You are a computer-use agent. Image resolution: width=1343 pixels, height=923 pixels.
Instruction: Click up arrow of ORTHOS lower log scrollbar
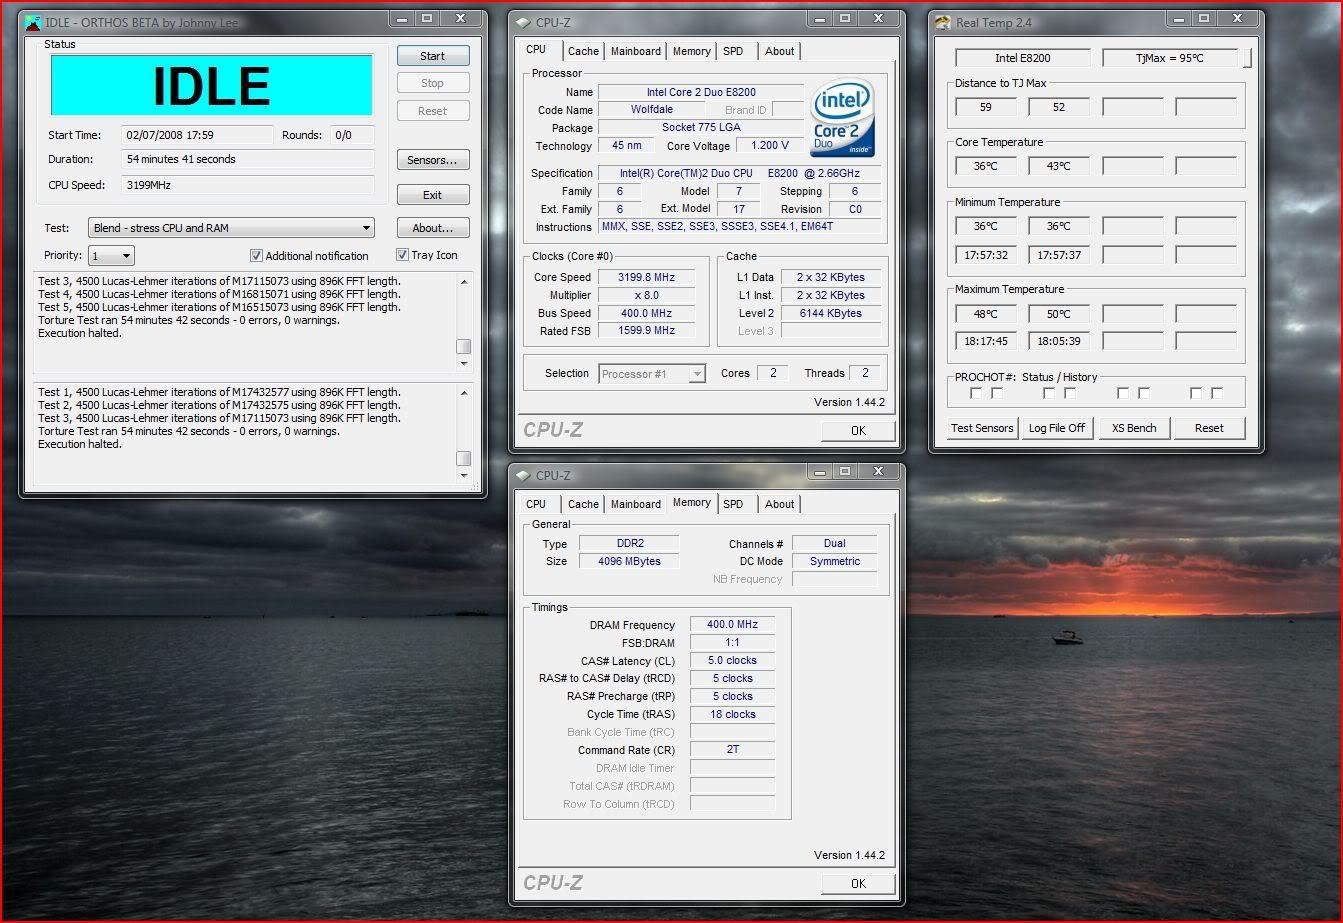(463, 393)
